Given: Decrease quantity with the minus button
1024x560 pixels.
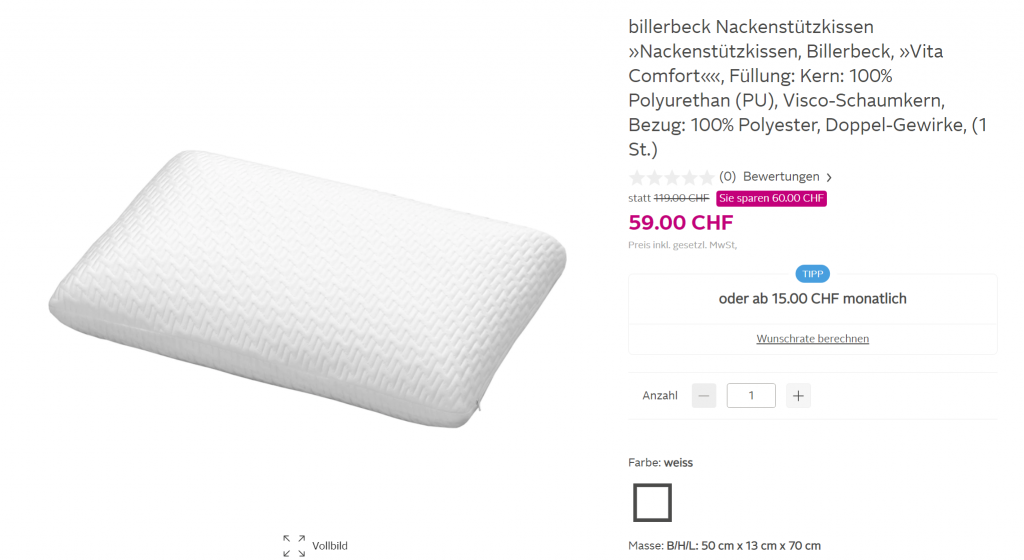Looking at the screenshot, I should point(704,396).
